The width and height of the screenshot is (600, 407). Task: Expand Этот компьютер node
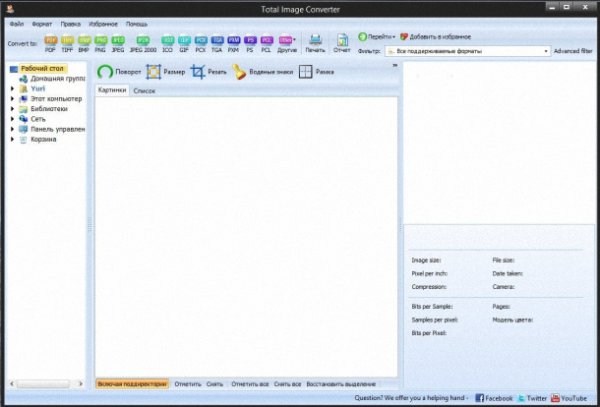click(x=12, y=99)
